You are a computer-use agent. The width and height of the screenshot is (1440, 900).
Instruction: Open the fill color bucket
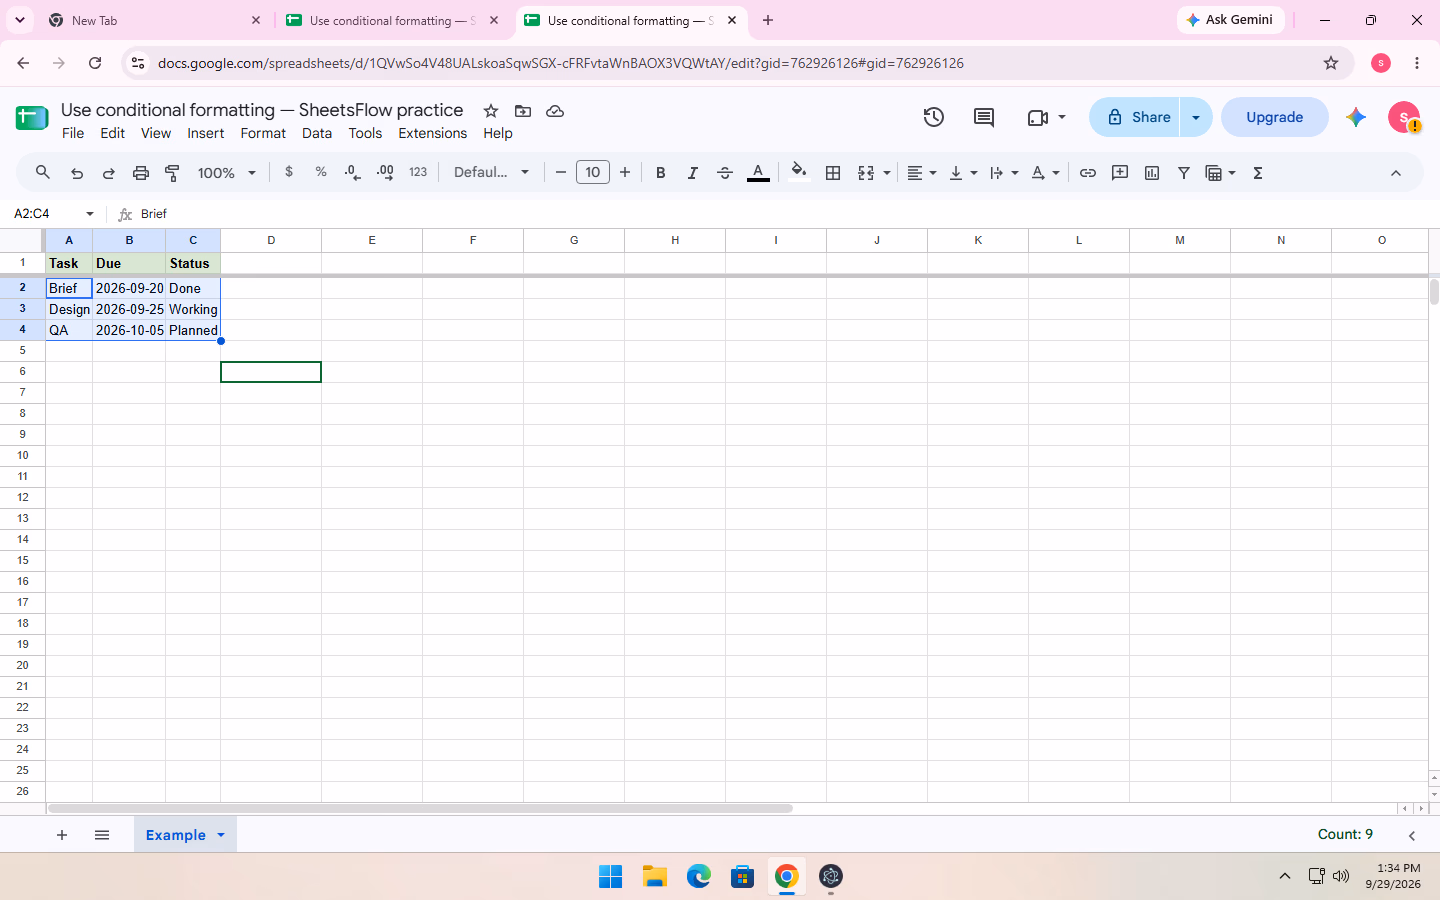click(798, 172)
